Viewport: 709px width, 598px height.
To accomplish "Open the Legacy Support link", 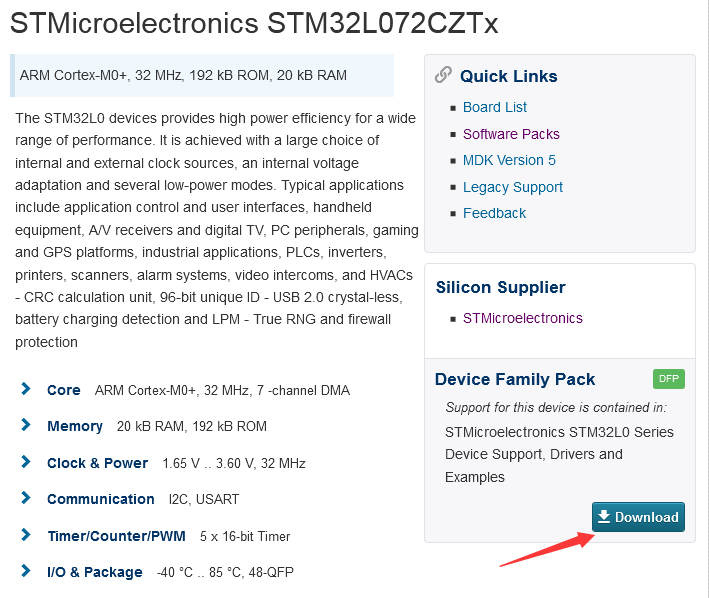I will pyautogui.click(x=513, y=187).
